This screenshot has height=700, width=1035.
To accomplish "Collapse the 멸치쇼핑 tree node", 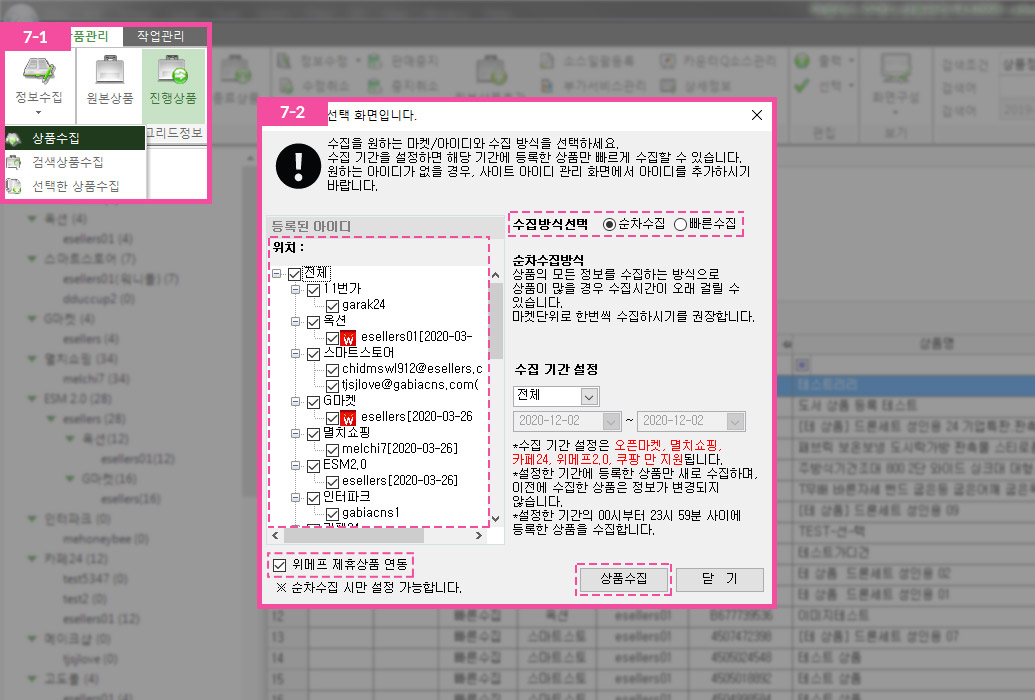I will coord(296,433).
